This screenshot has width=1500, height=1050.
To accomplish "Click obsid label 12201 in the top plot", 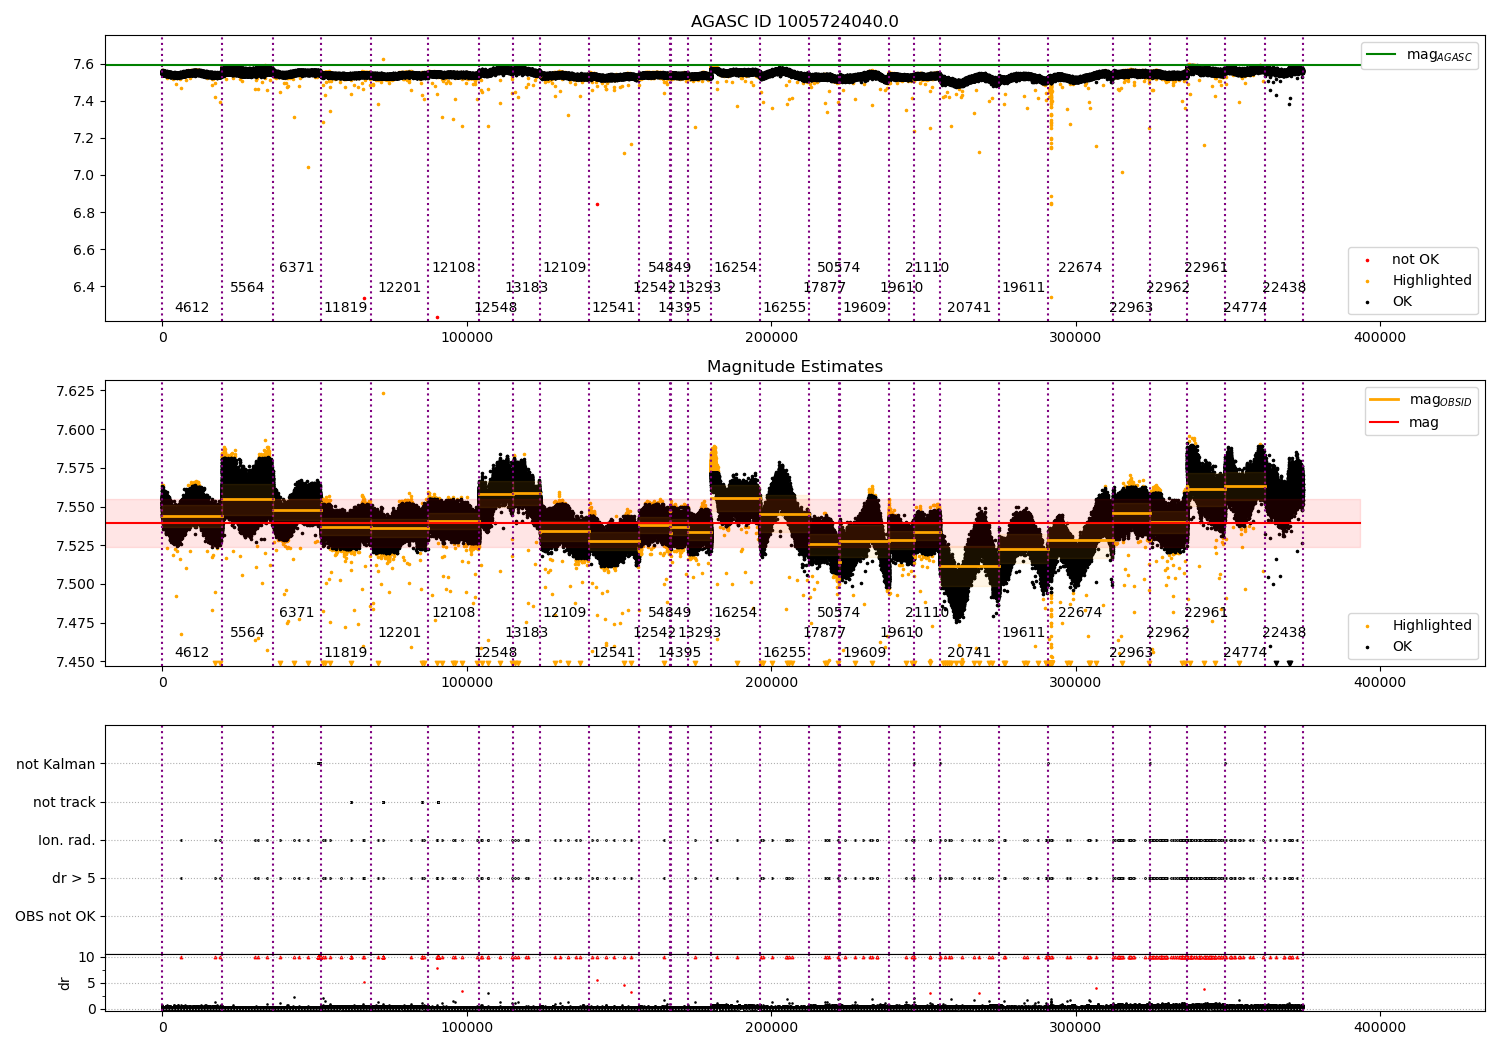I will point(399,287).
